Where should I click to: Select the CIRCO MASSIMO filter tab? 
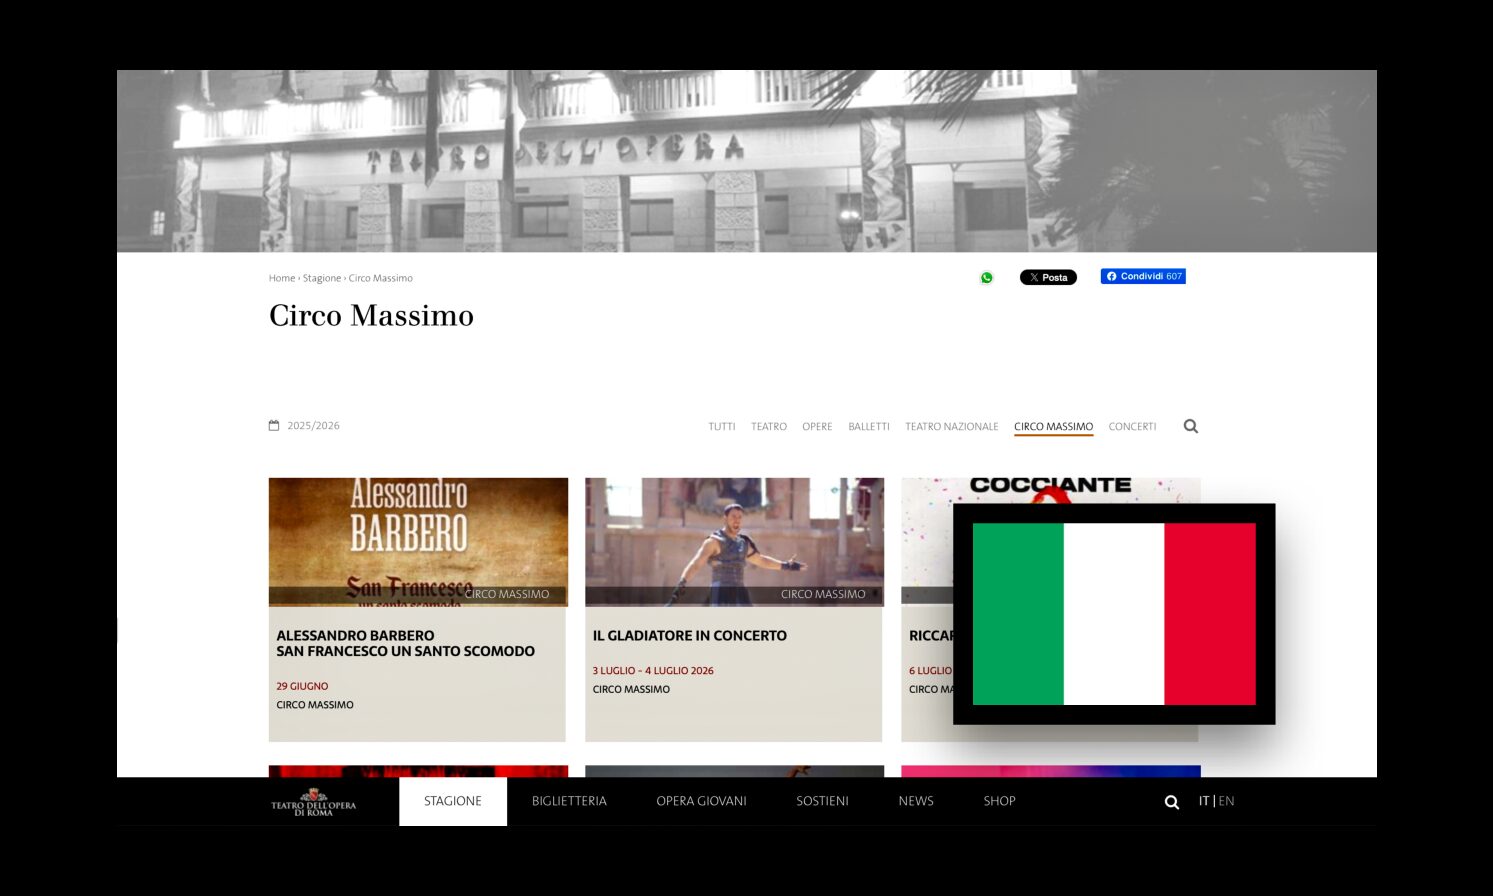click(x=1054, y=427)
